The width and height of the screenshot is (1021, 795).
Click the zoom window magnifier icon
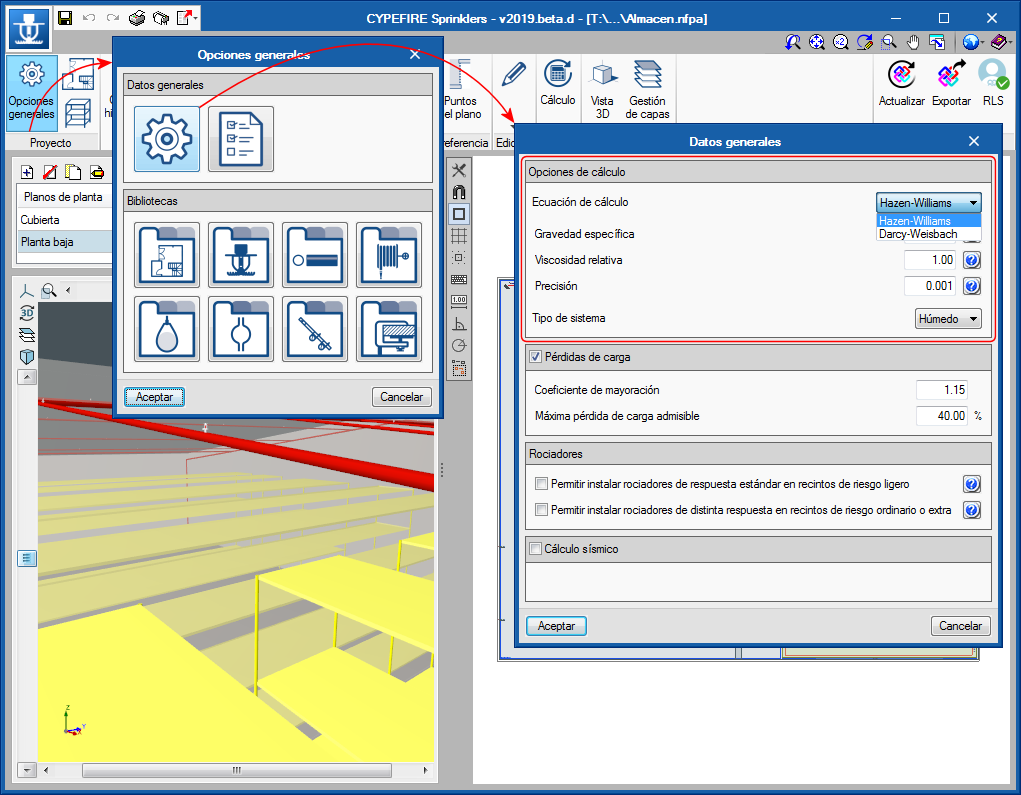pyautogui.click(x=889, y=42)
